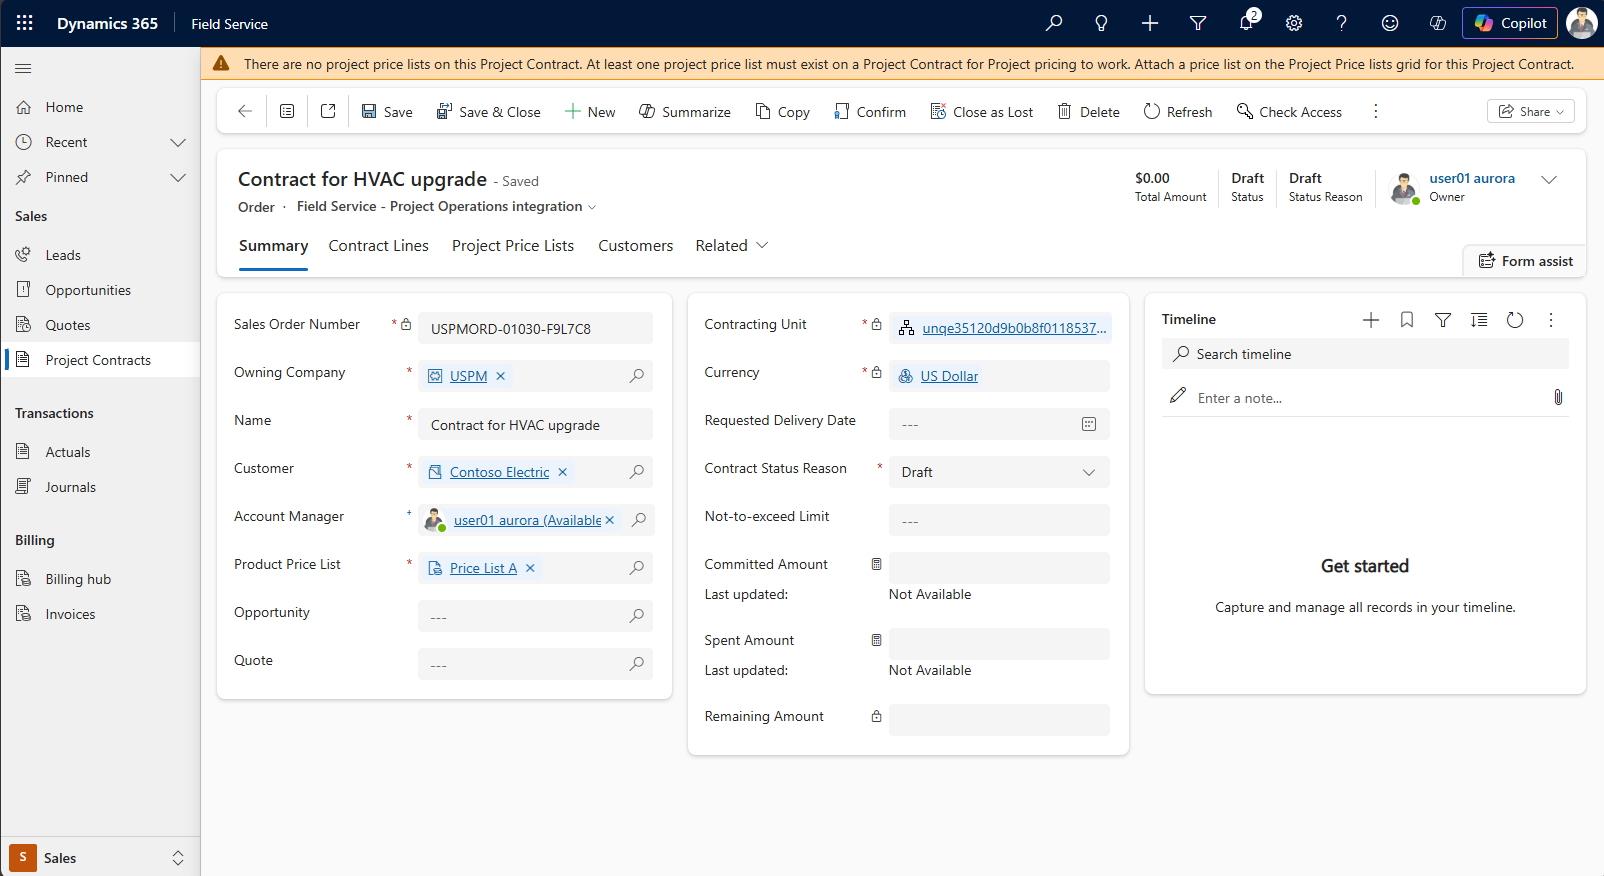Image resolution: width=1604 pixels, height=876 pixels.
Task: Open Form assist panel
Action: click(1525, 261)
